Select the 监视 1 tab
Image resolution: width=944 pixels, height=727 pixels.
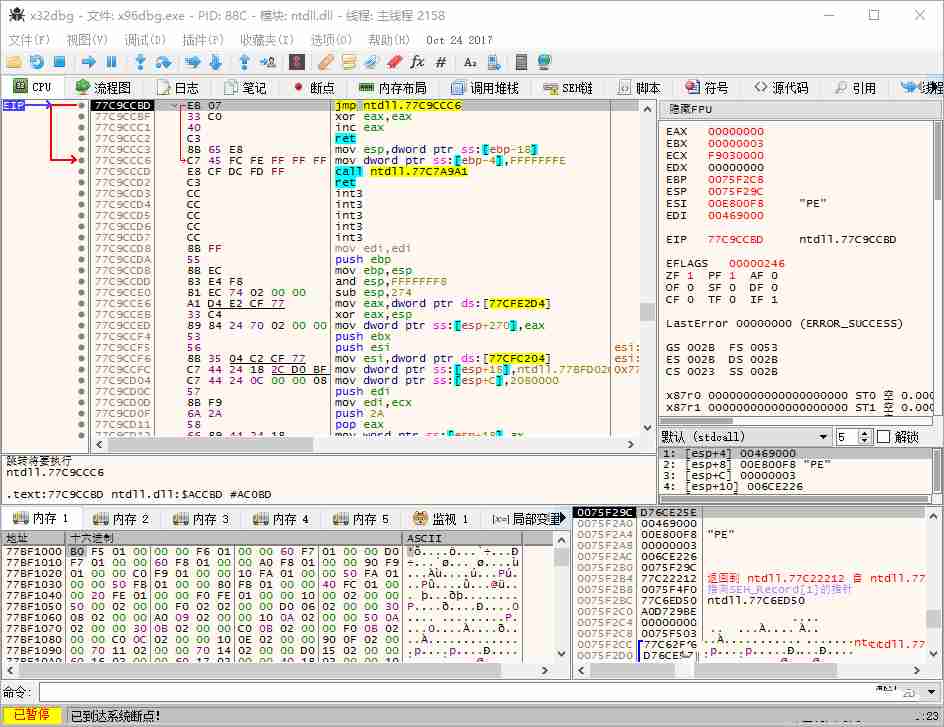(x=441, y=518)
